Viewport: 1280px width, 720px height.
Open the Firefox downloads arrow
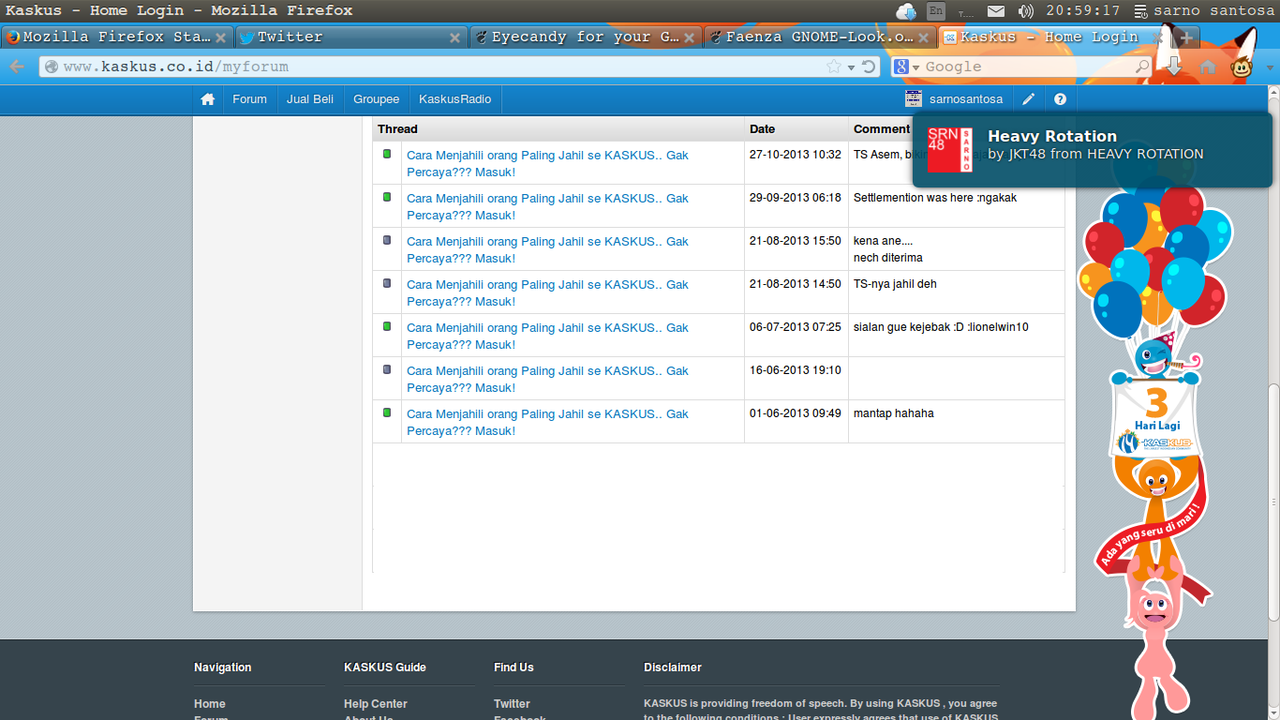[x=1174, y=67]
